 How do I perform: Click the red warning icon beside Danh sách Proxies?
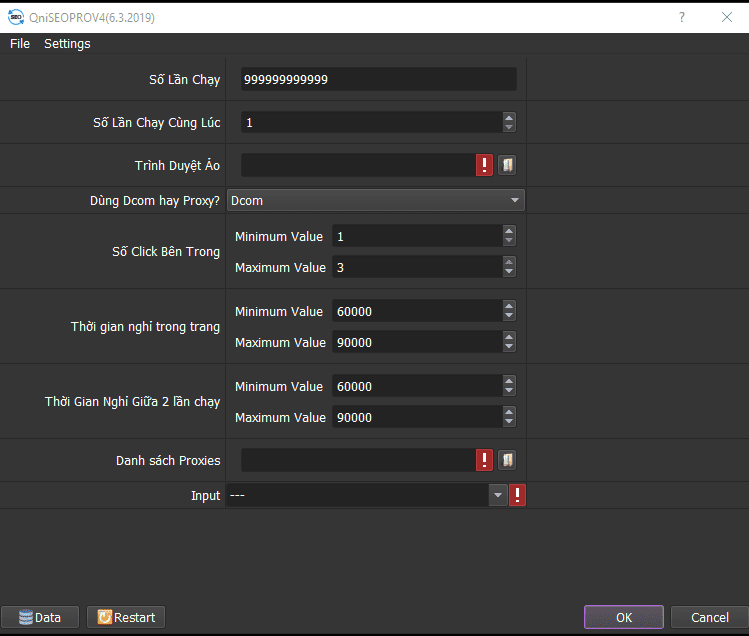point(485,460)
